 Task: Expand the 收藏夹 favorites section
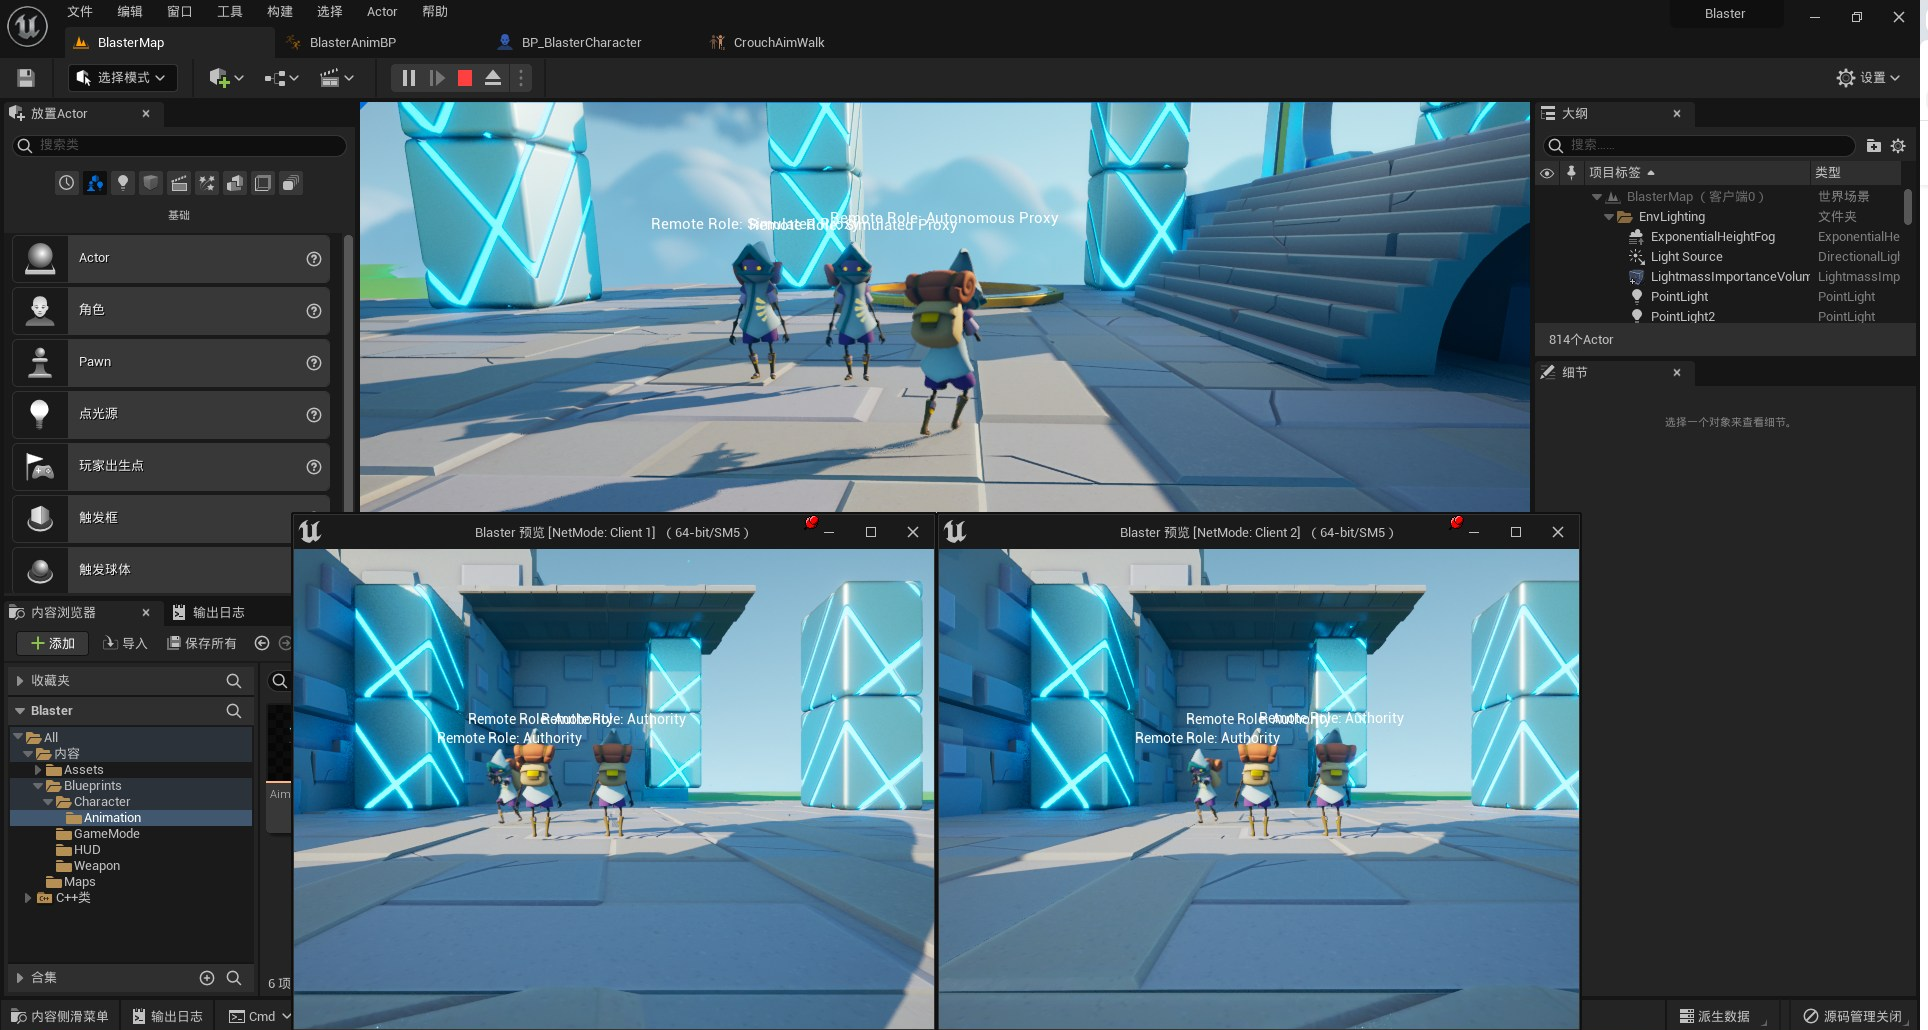pos(19,681)
